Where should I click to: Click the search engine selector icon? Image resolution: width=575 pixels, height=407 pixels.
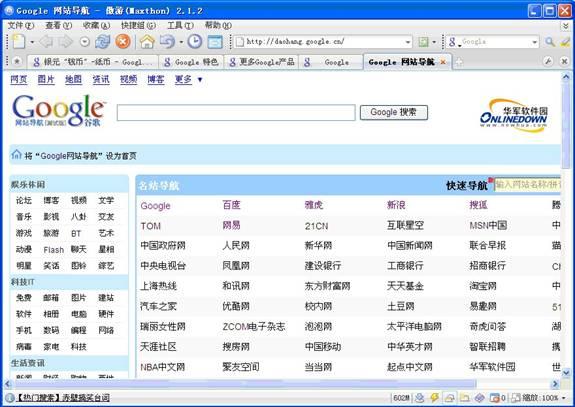click(453, 42)
